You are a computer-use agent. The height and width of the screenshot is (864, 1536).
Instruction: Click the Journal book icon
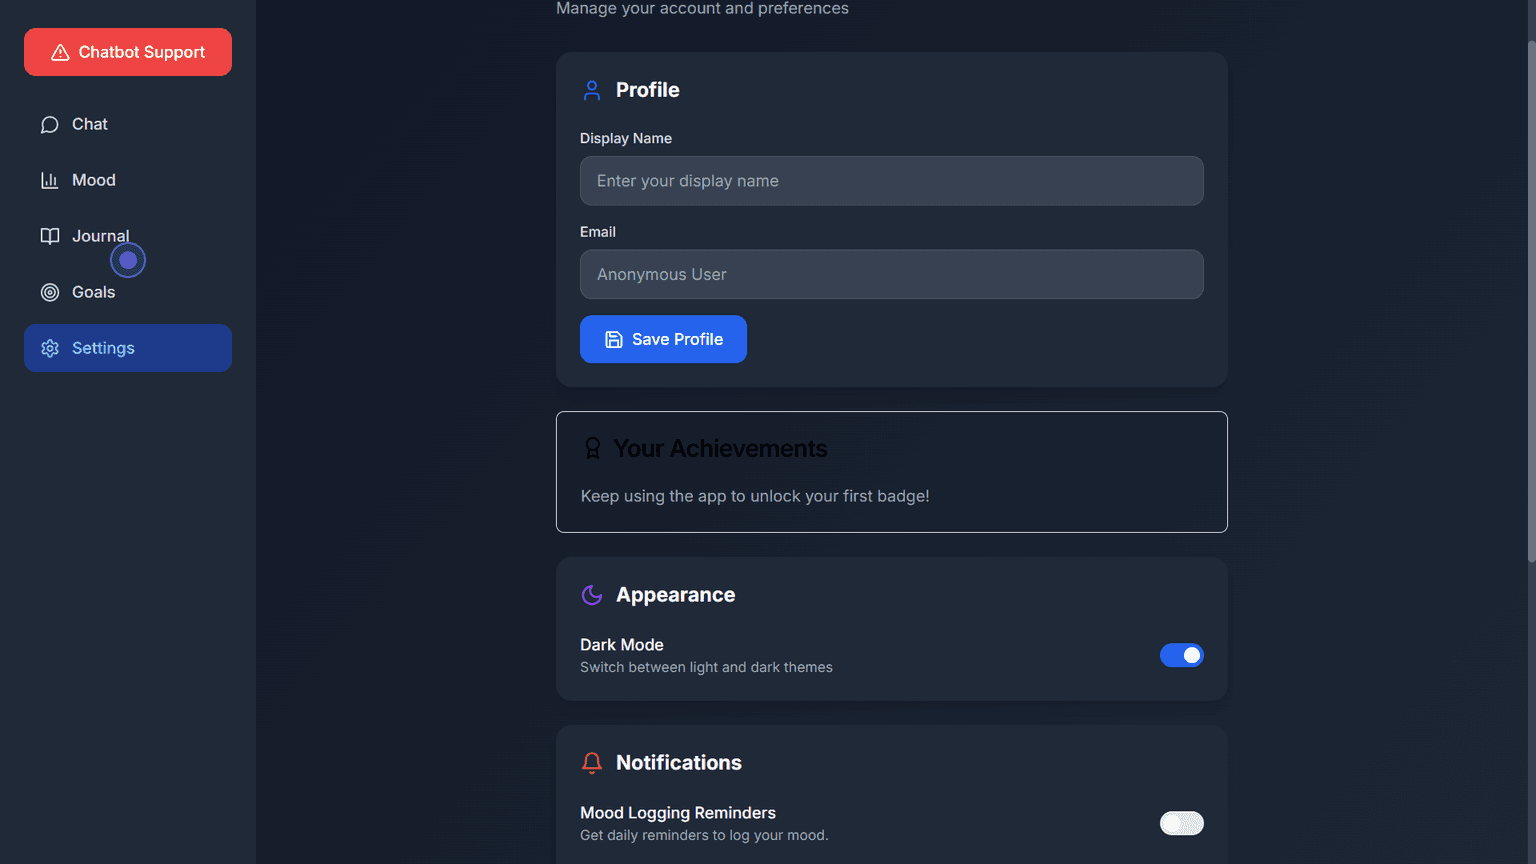[49, 236]
